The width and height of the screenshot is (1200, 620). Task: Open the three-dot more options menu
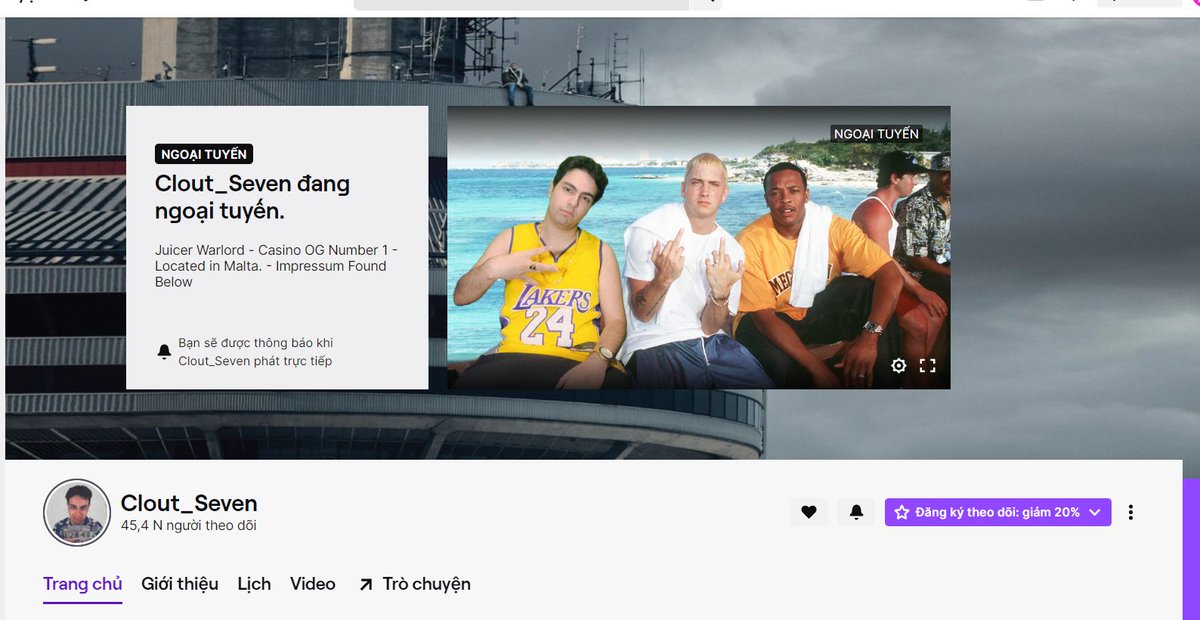(x=1131, y=512)
